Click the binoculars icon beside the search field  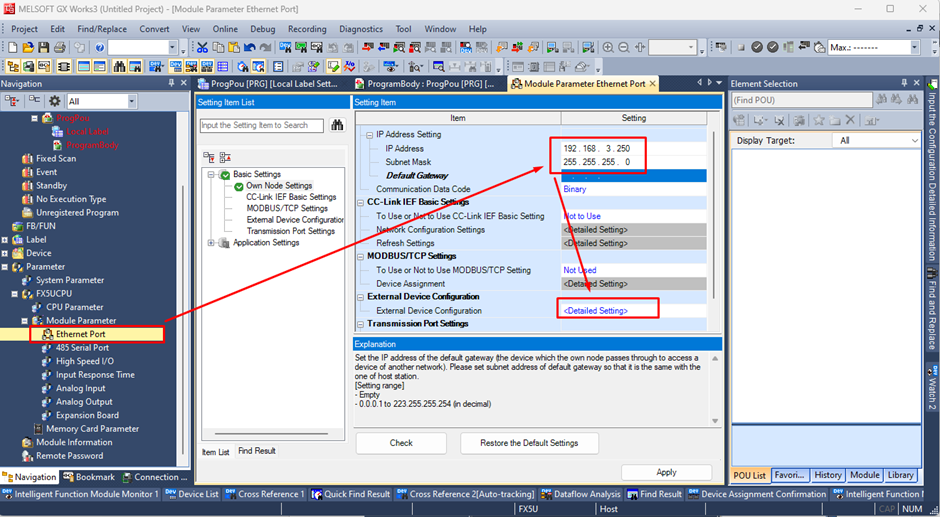[338, 125]
